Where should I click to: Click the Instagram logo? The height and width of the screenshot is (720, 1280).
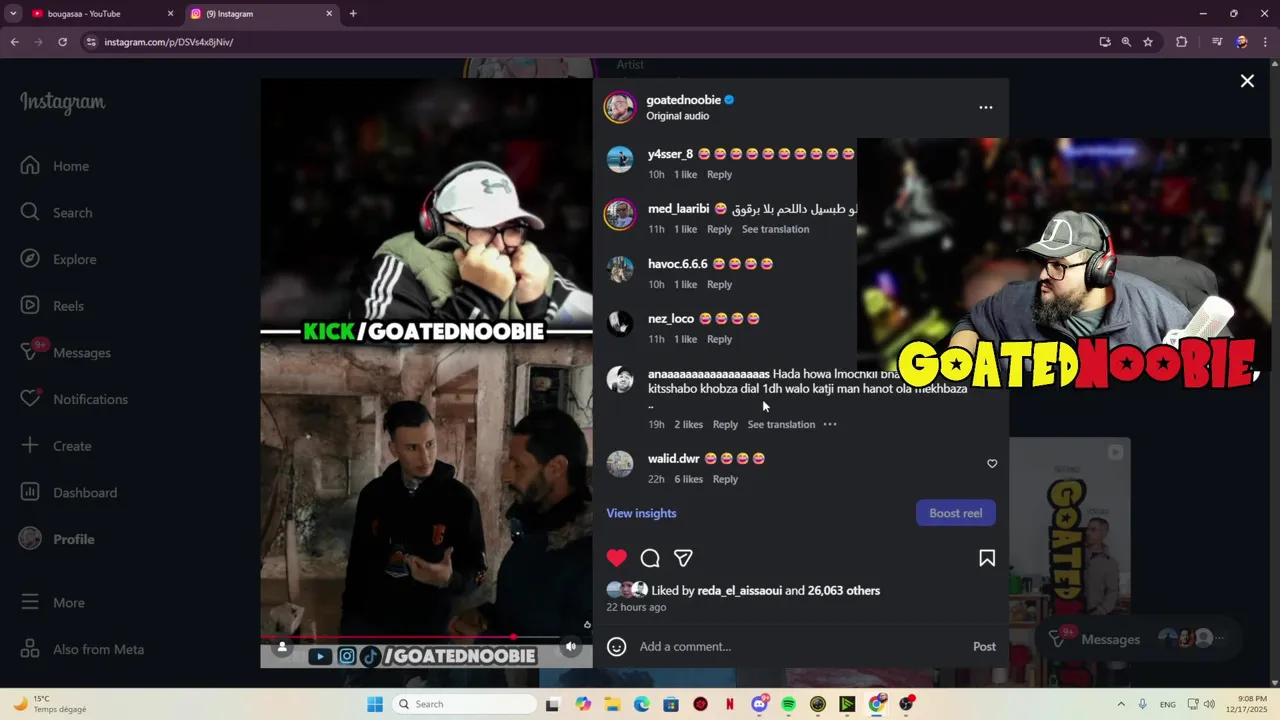(x=62, y=102)
